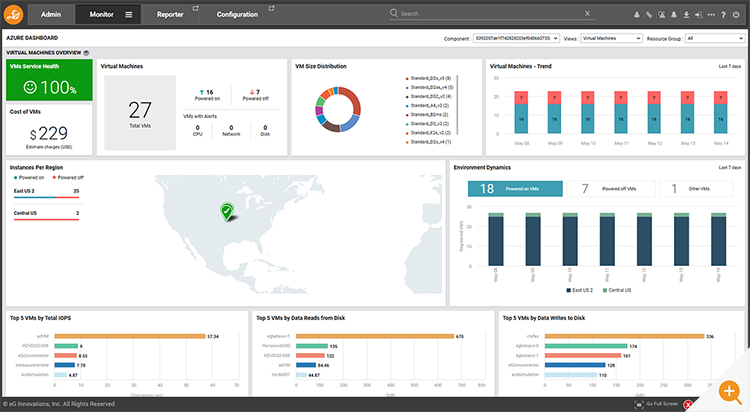Screen dimensions: 750x412
Task: Click the search magnifier icon
Action: click(x=394, y=13)
